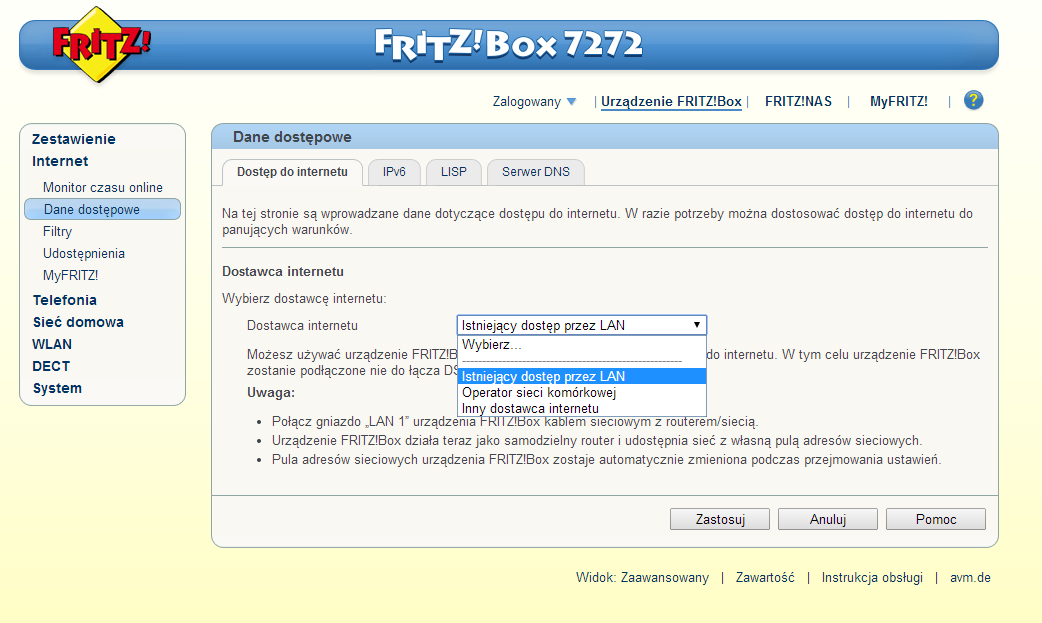Click the 'Dostawca internetu' section heading
Viewport: 1042px width, 623px height.
point(283,271)
